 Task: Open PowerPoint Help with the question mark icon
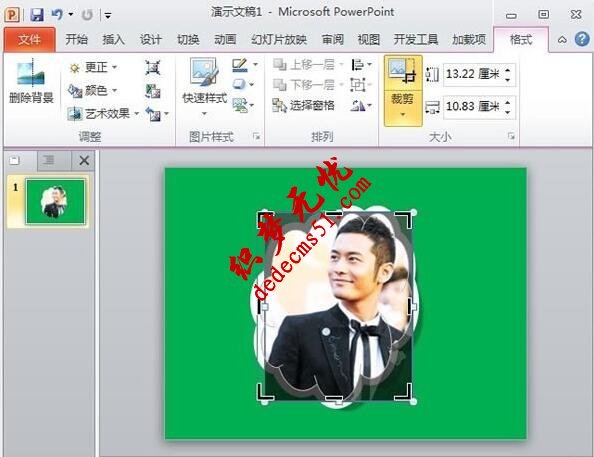click(582, 39)
